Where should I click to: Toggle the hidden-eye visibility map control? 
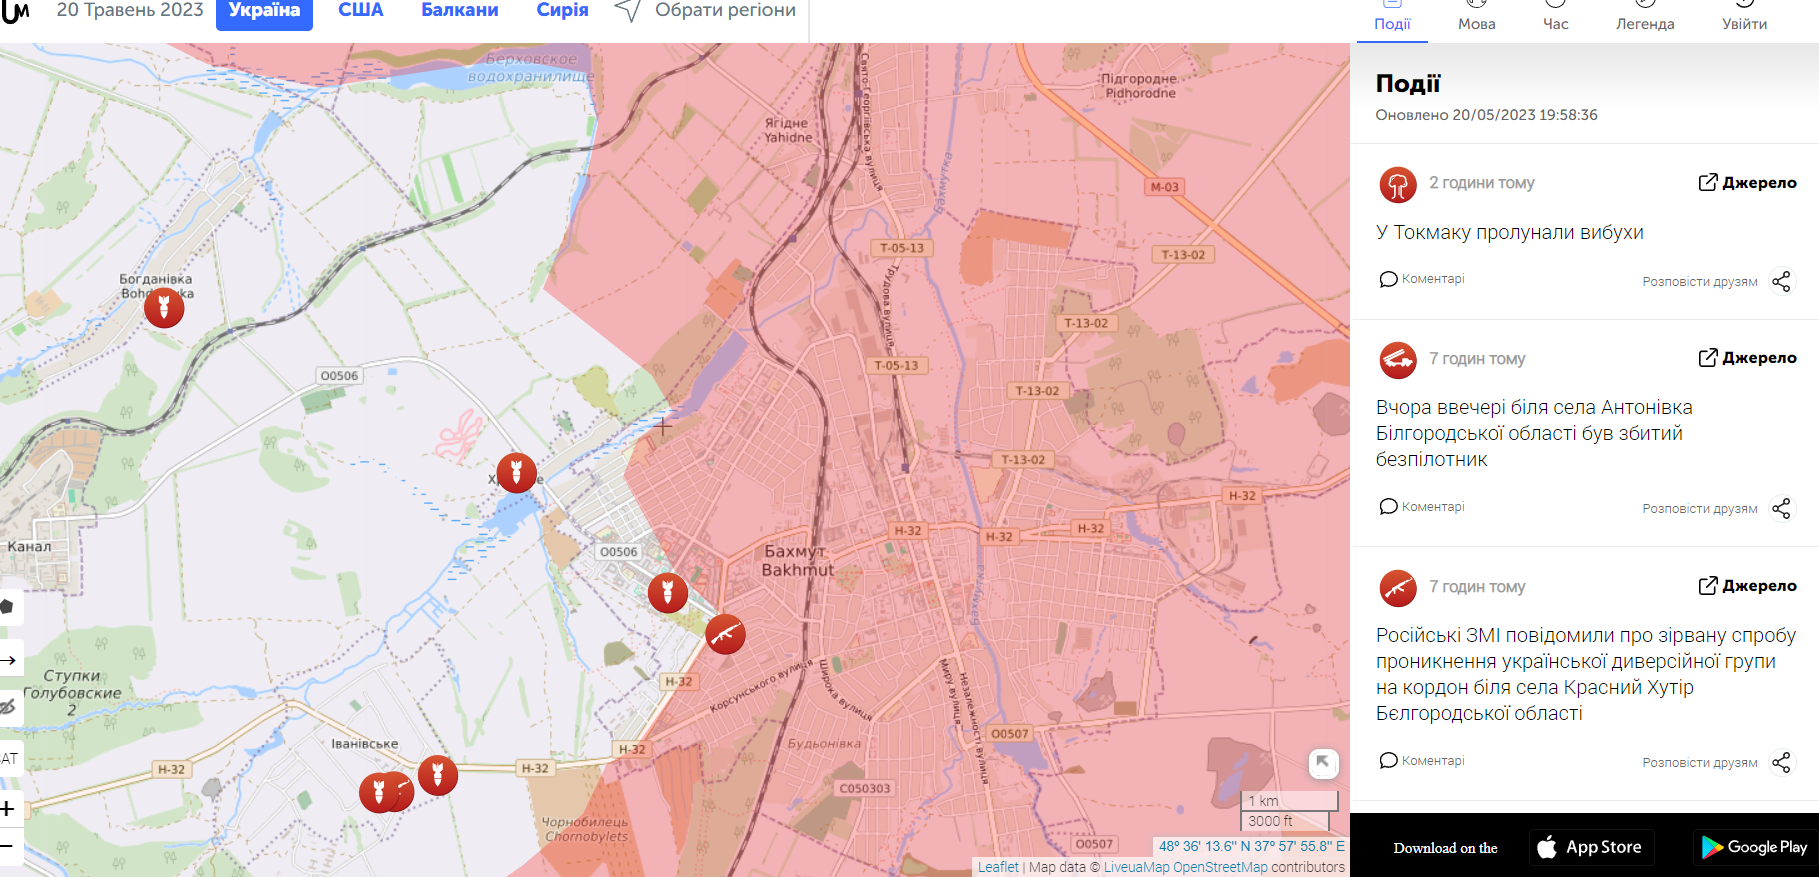(x=8, y=707)
